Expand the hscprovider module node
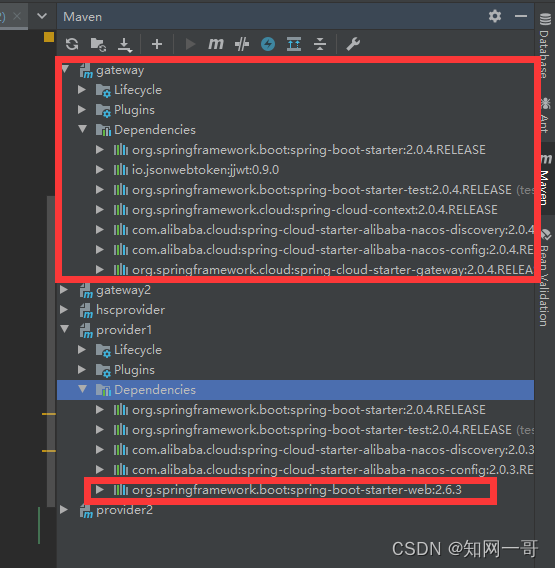This screenshot has height=568, width=555. point(64,309)
